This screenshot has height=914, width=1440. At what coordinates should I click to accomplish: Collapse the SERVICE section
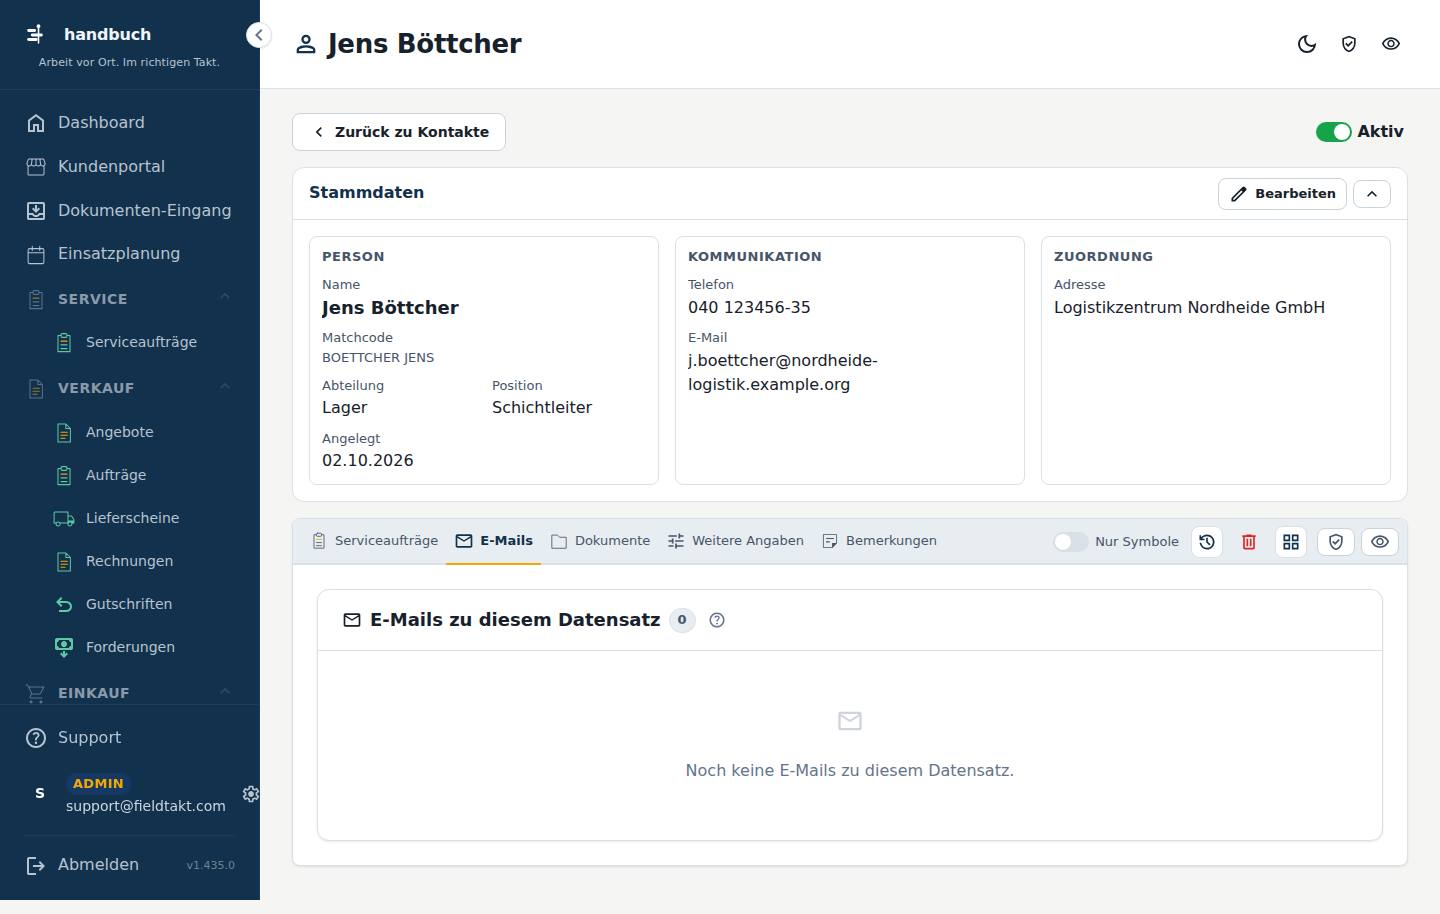225,298
